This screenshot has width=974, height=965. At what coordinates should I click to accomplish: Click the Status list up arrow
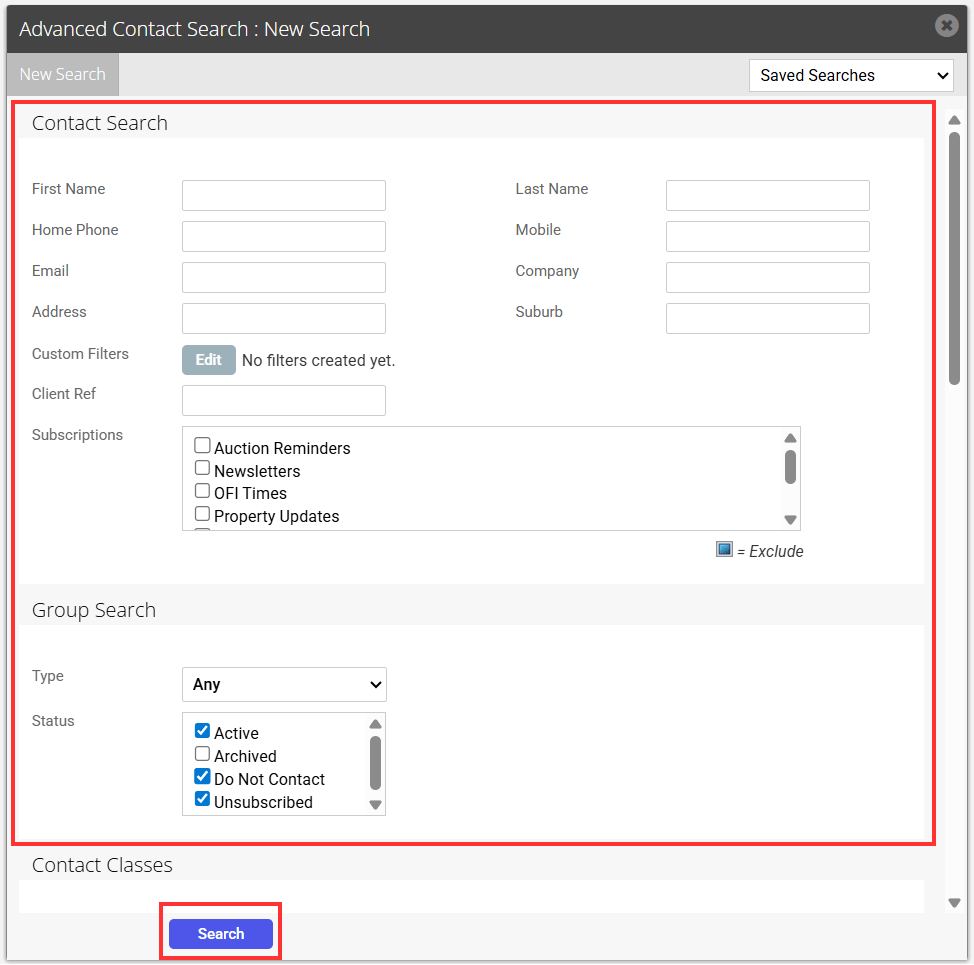(375, 724)
